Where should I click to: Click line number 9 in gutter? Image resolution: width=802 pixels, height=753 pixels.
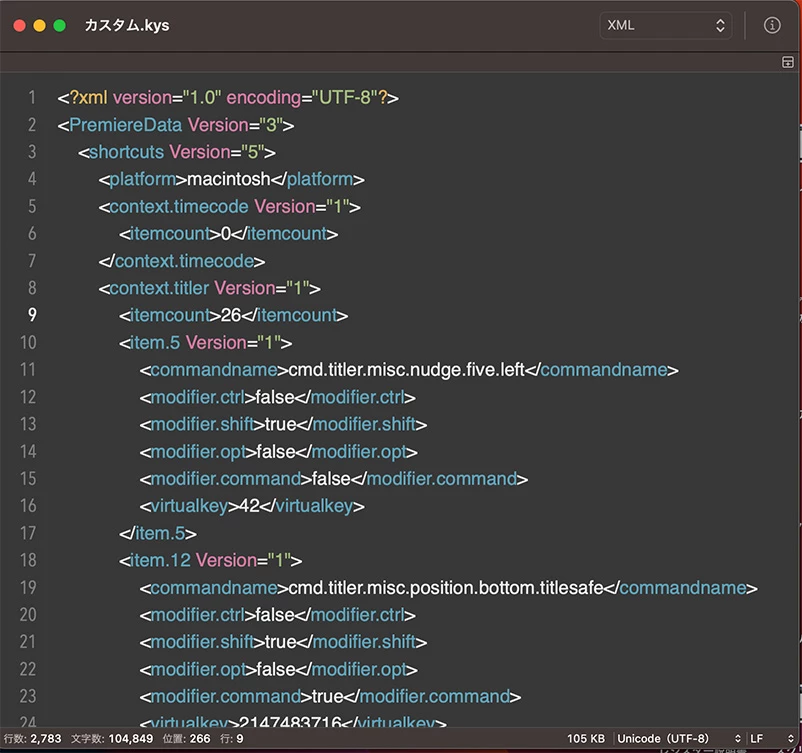32,315
